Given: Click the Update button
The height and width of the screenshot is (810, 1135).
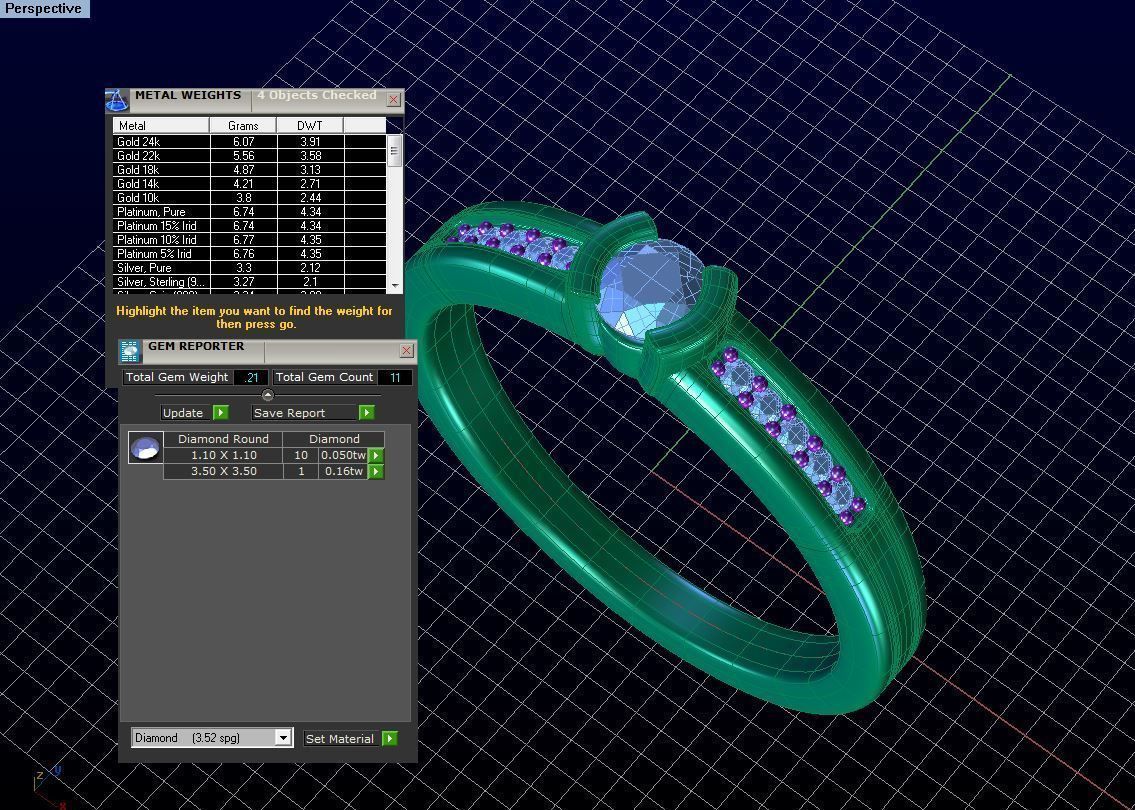Looking at the screenshot, I should pyautogui.click(x=182, y=413).
